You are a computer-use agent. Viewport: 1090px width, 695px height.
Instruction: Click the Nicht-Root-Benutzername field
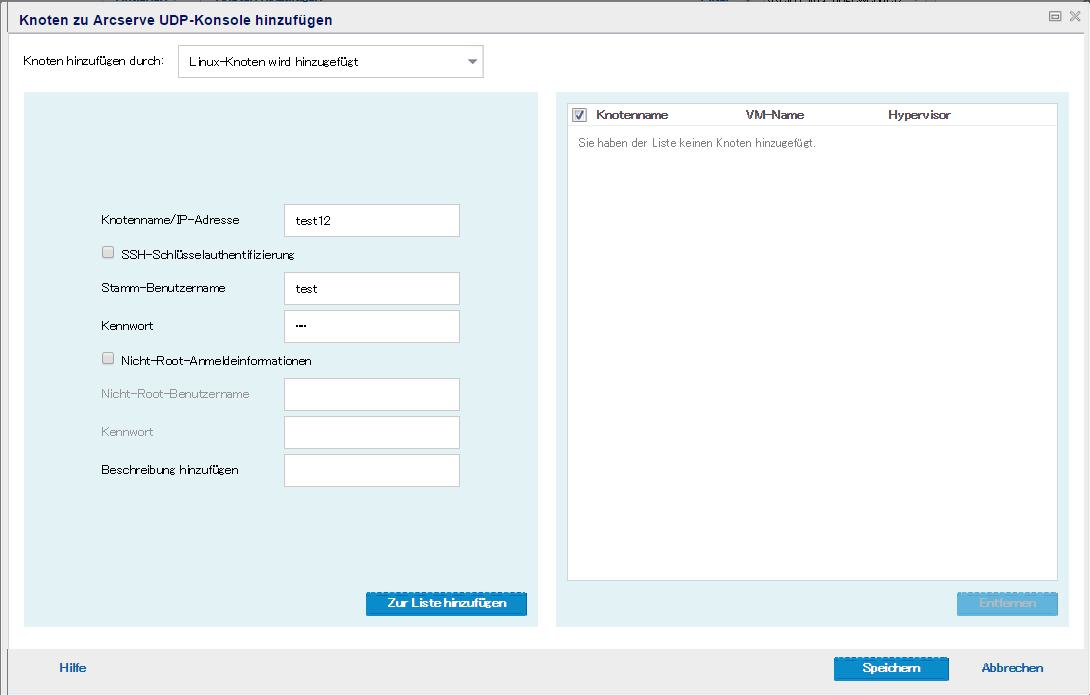[372, 395]
